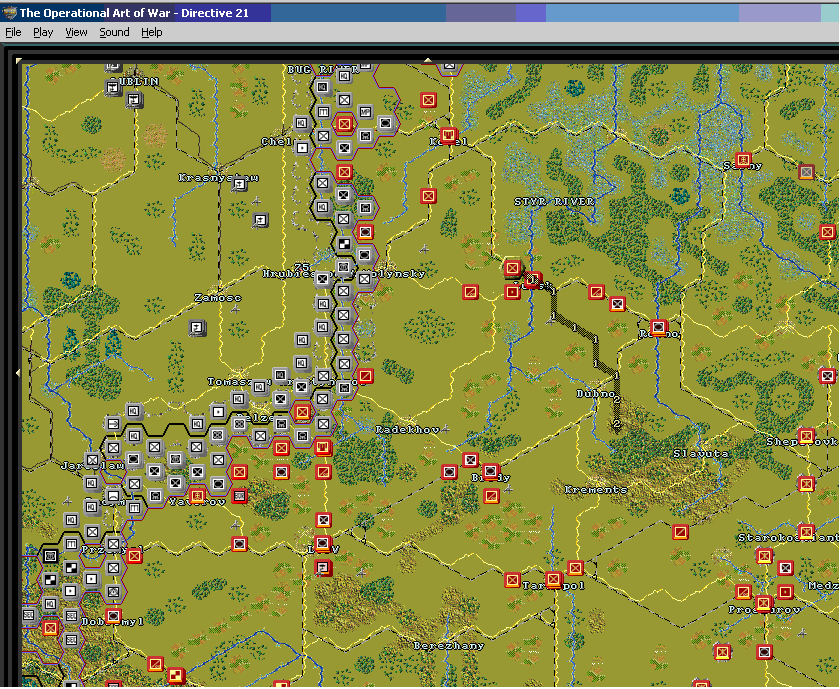Select the red air unit below Lvov

click(x=322, y=567)
